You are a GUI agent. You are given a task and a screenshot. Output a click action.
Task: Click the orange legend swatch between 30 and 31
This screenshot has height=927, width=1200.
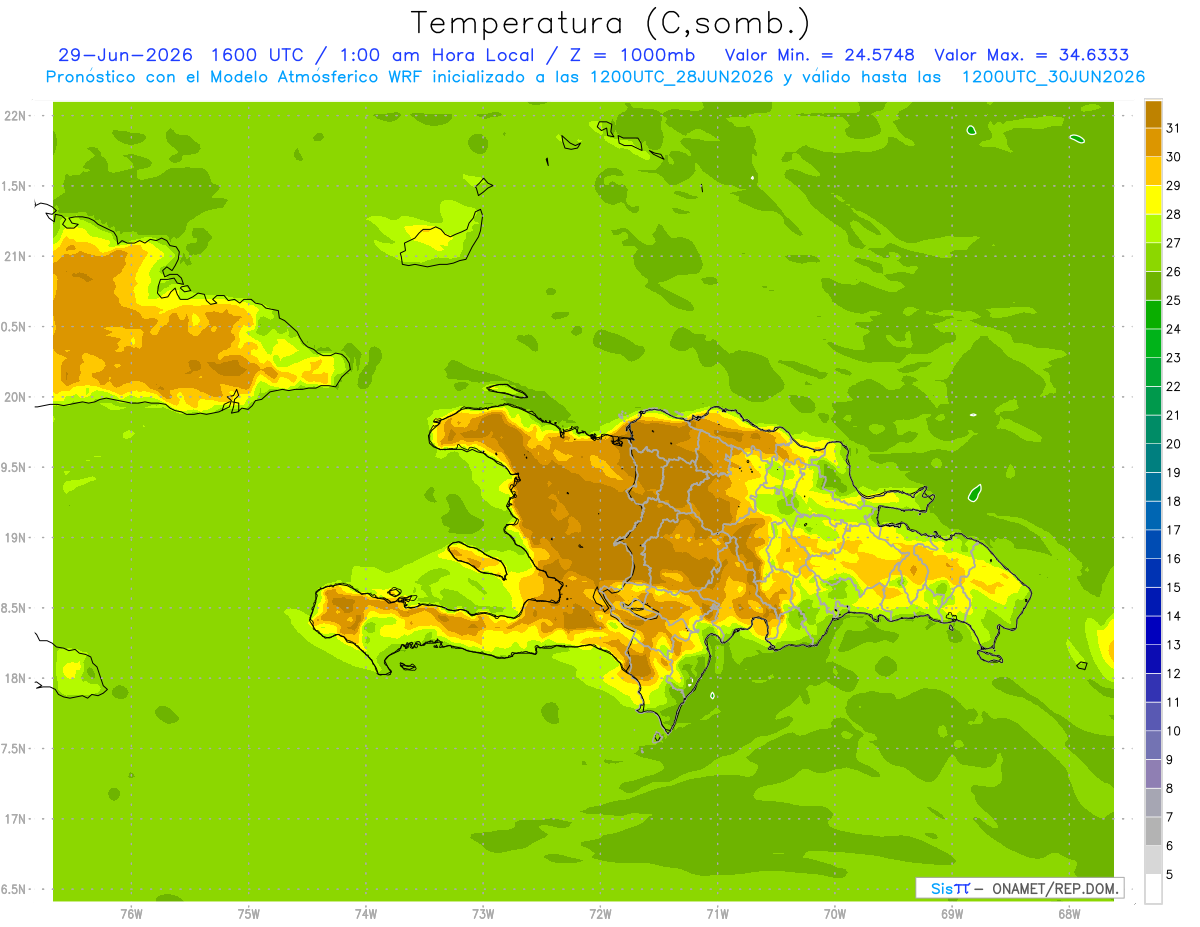coord(1153,142)
